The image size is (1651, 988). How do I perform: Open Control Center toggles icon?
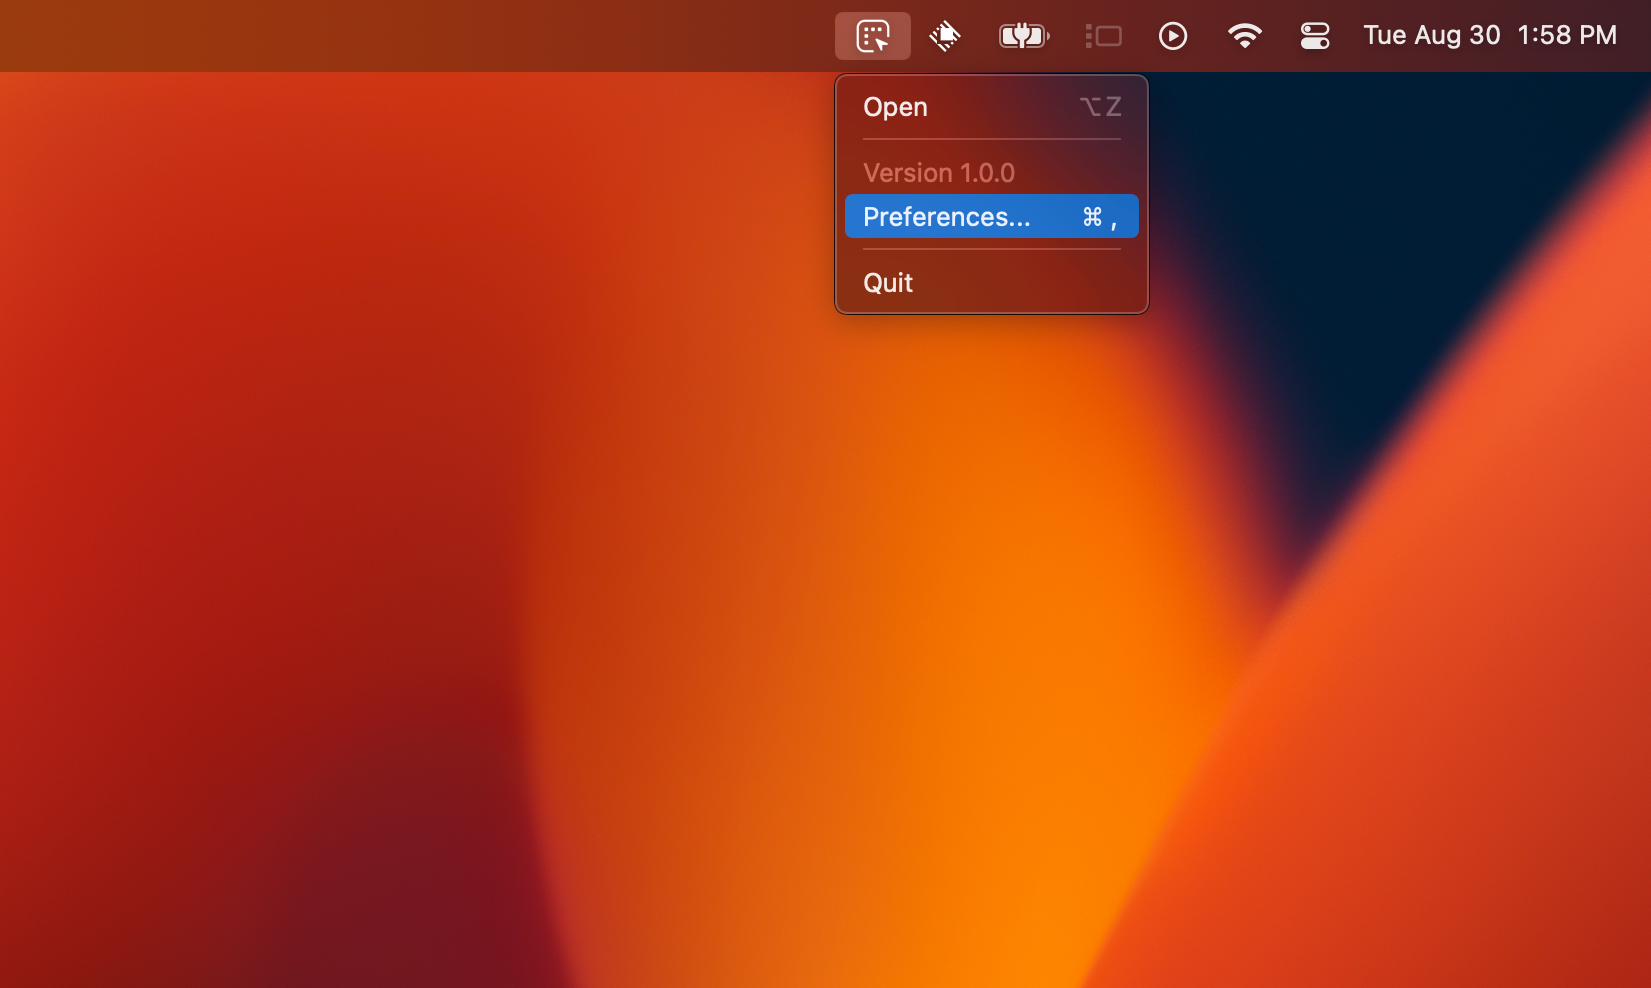coord(1315,36)
